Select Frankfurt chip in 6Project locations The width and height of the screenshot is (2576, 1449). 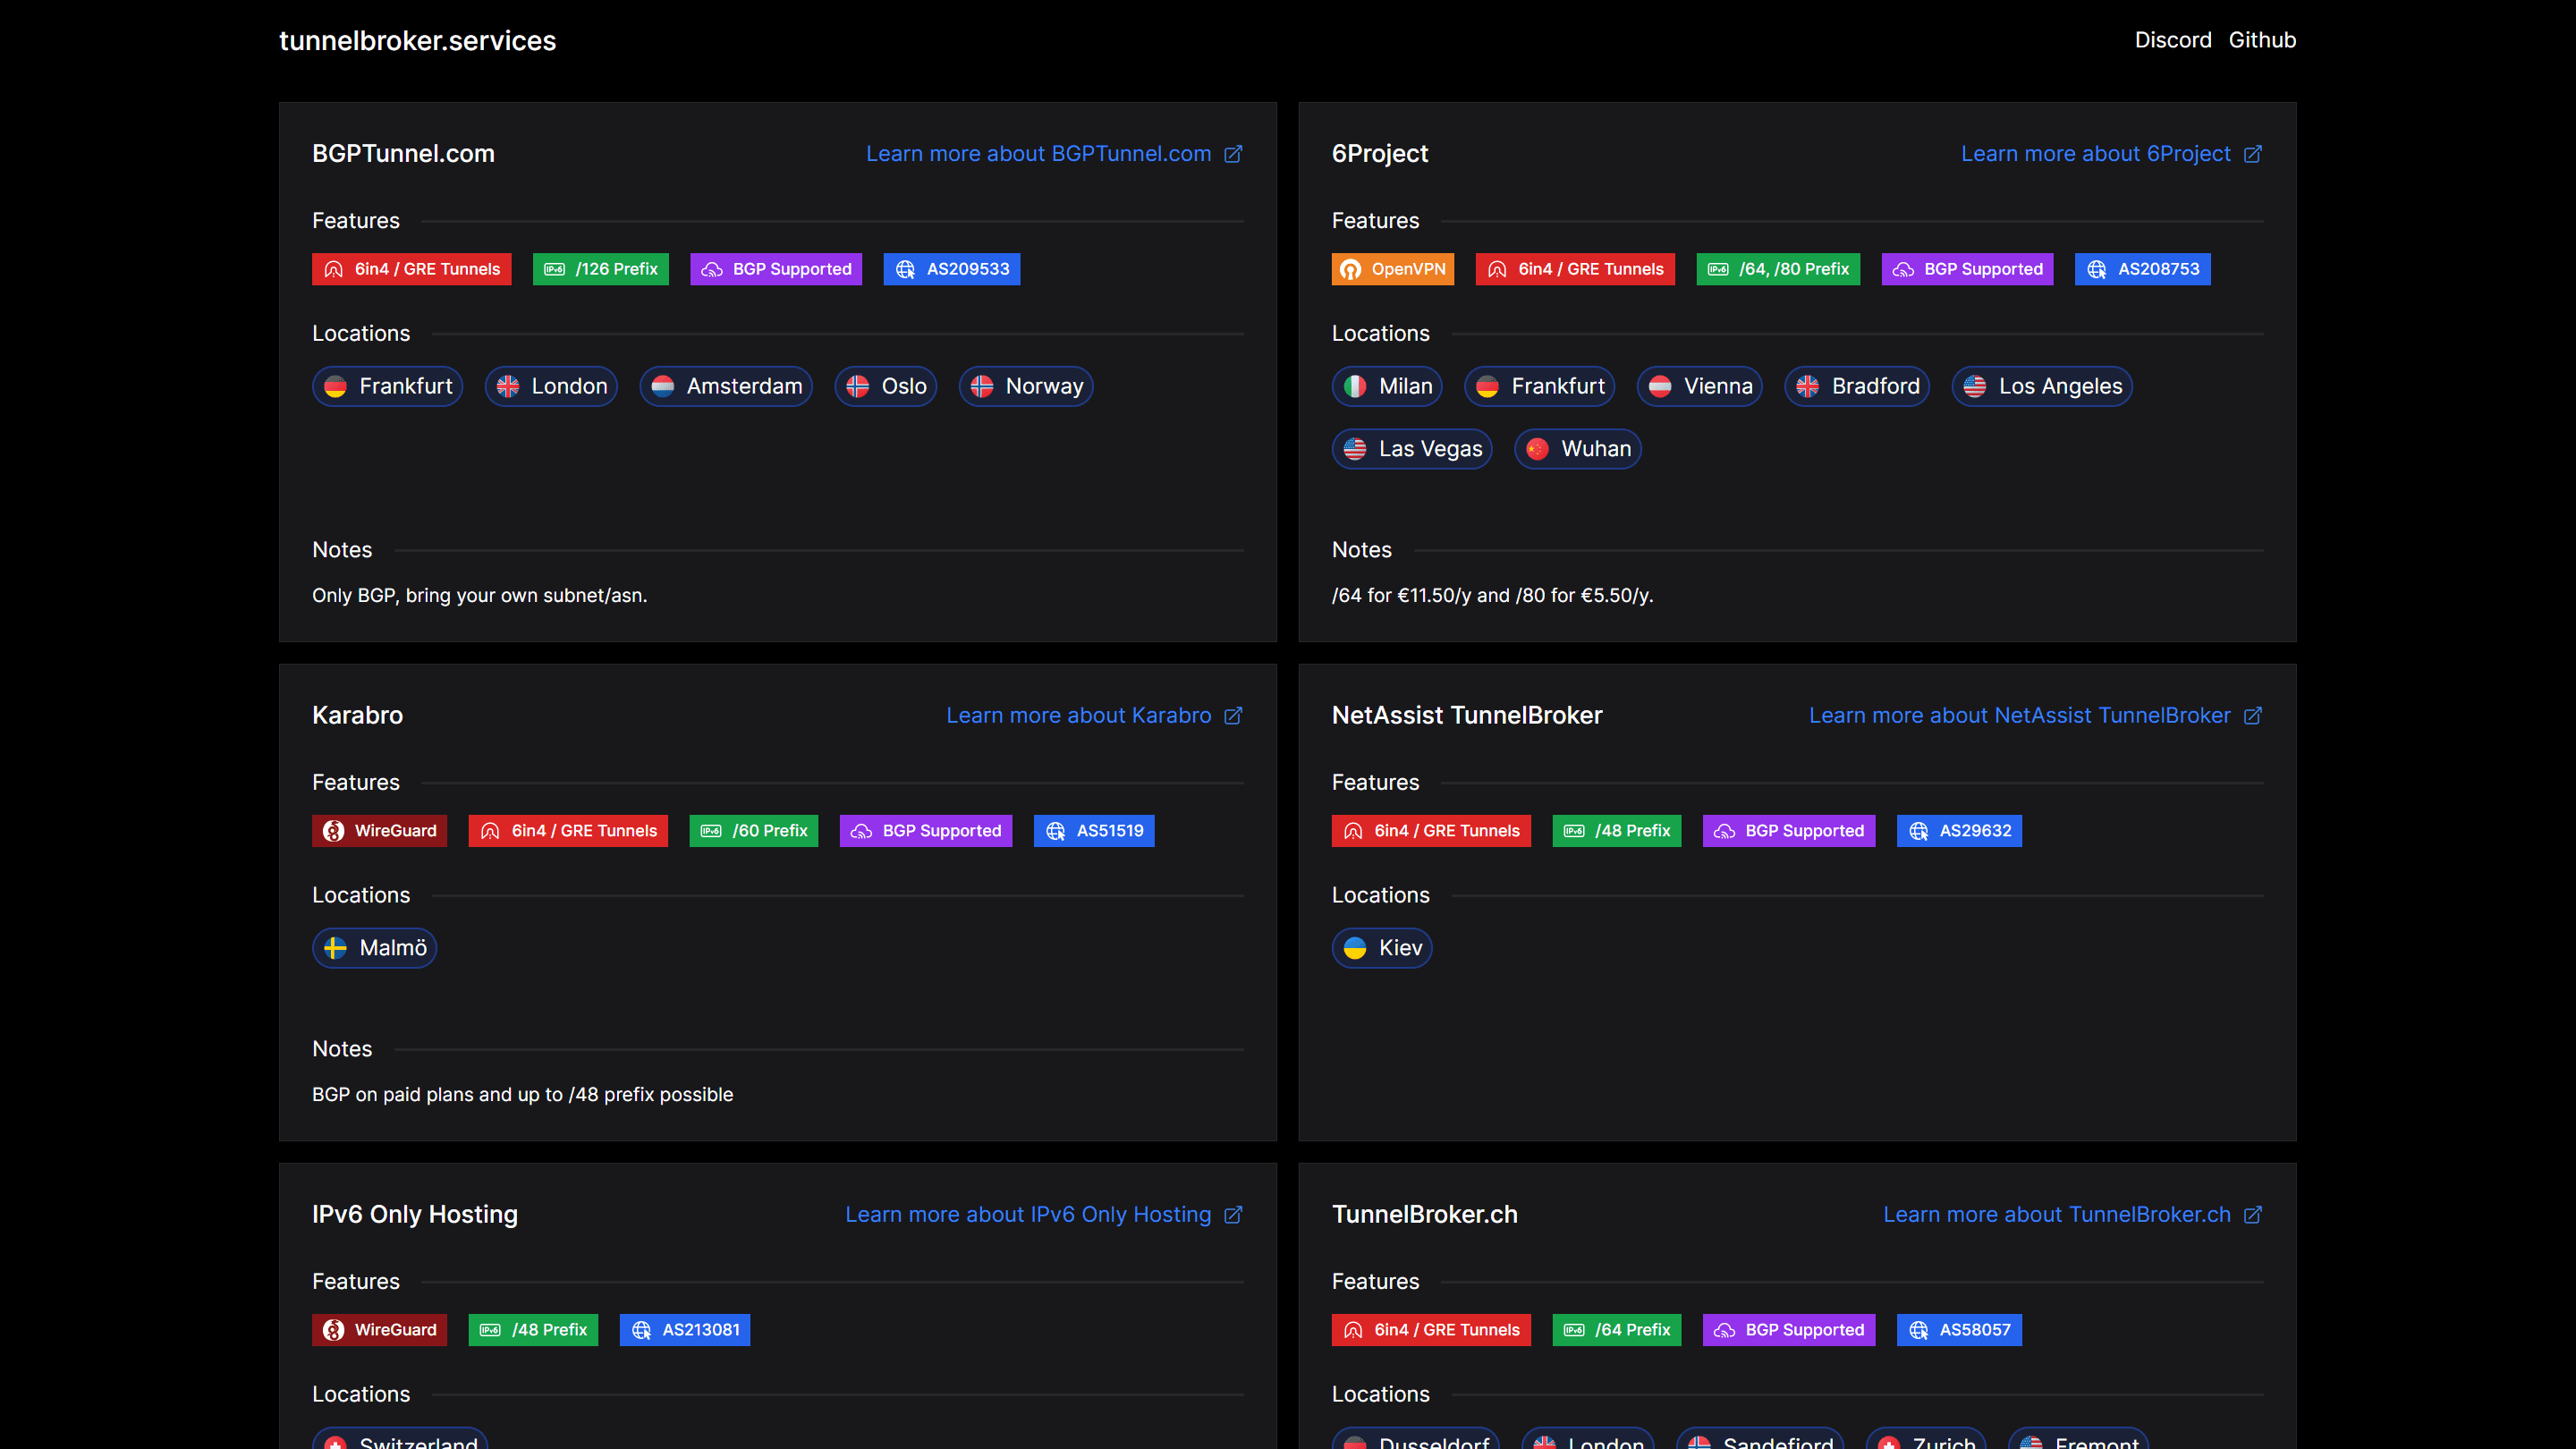[1540, 387]
